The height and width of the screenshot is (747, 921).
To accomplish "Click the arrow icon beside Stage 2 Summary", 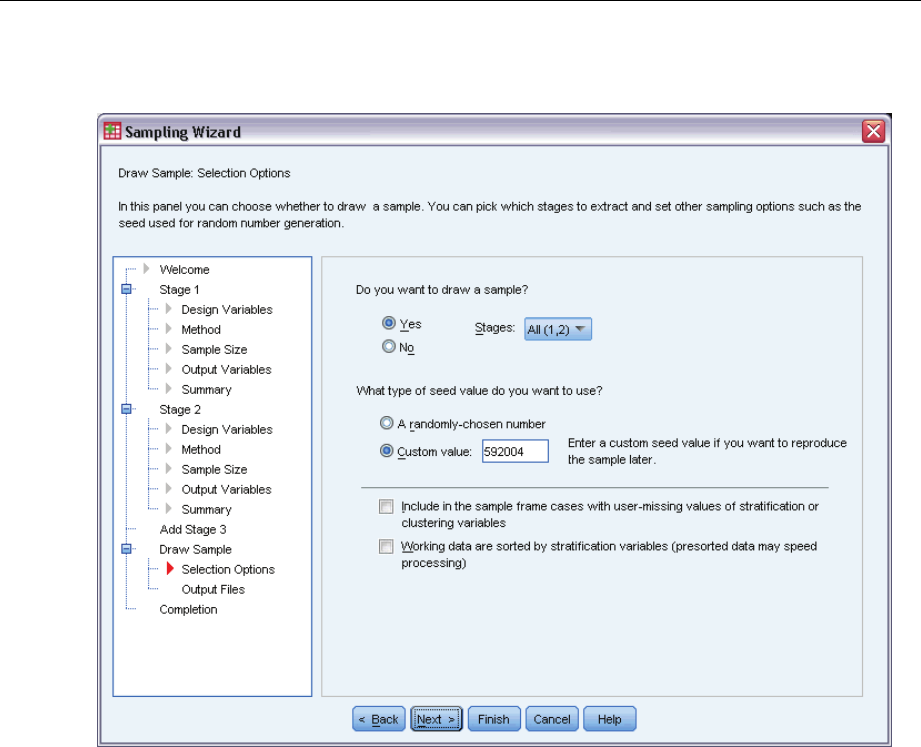I will [169, 508].
